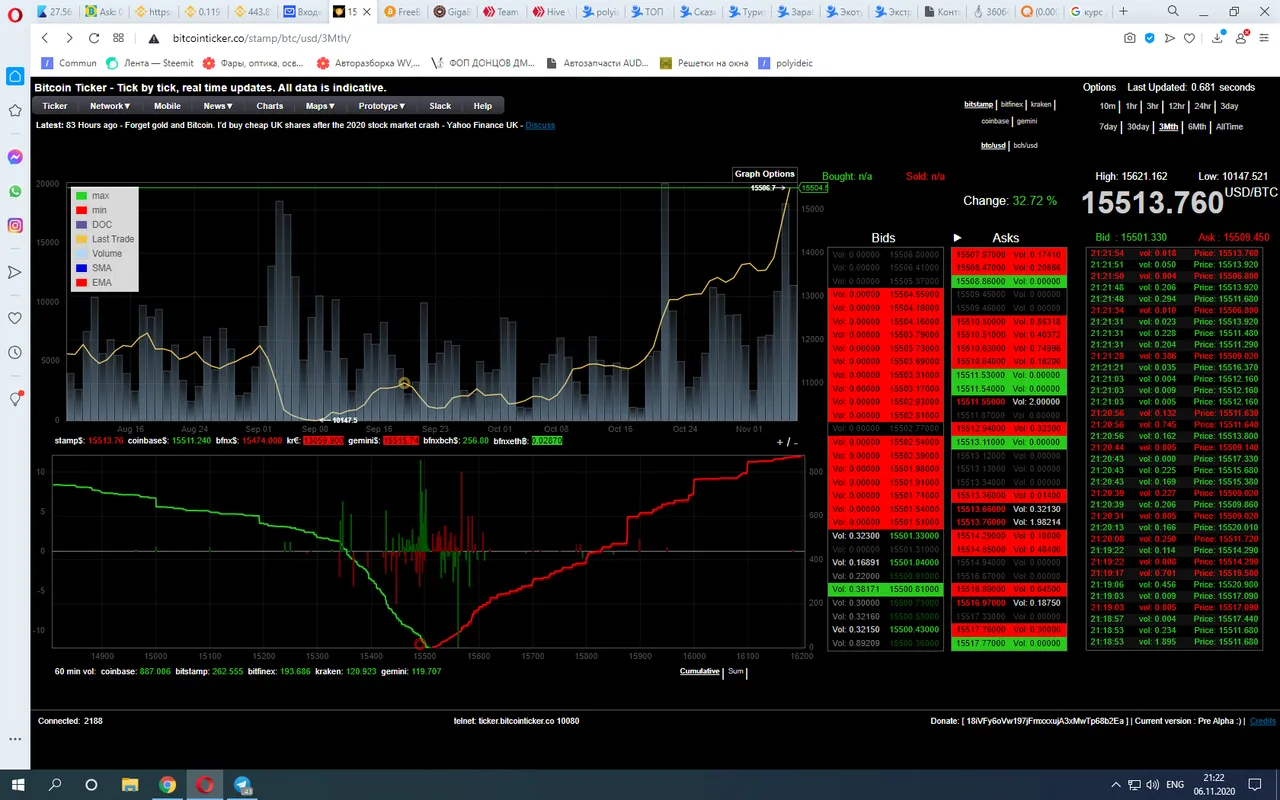This screenshot has width=1280, height=800.
Task: Expand the News dropdown menu
Action: (217, 106)
